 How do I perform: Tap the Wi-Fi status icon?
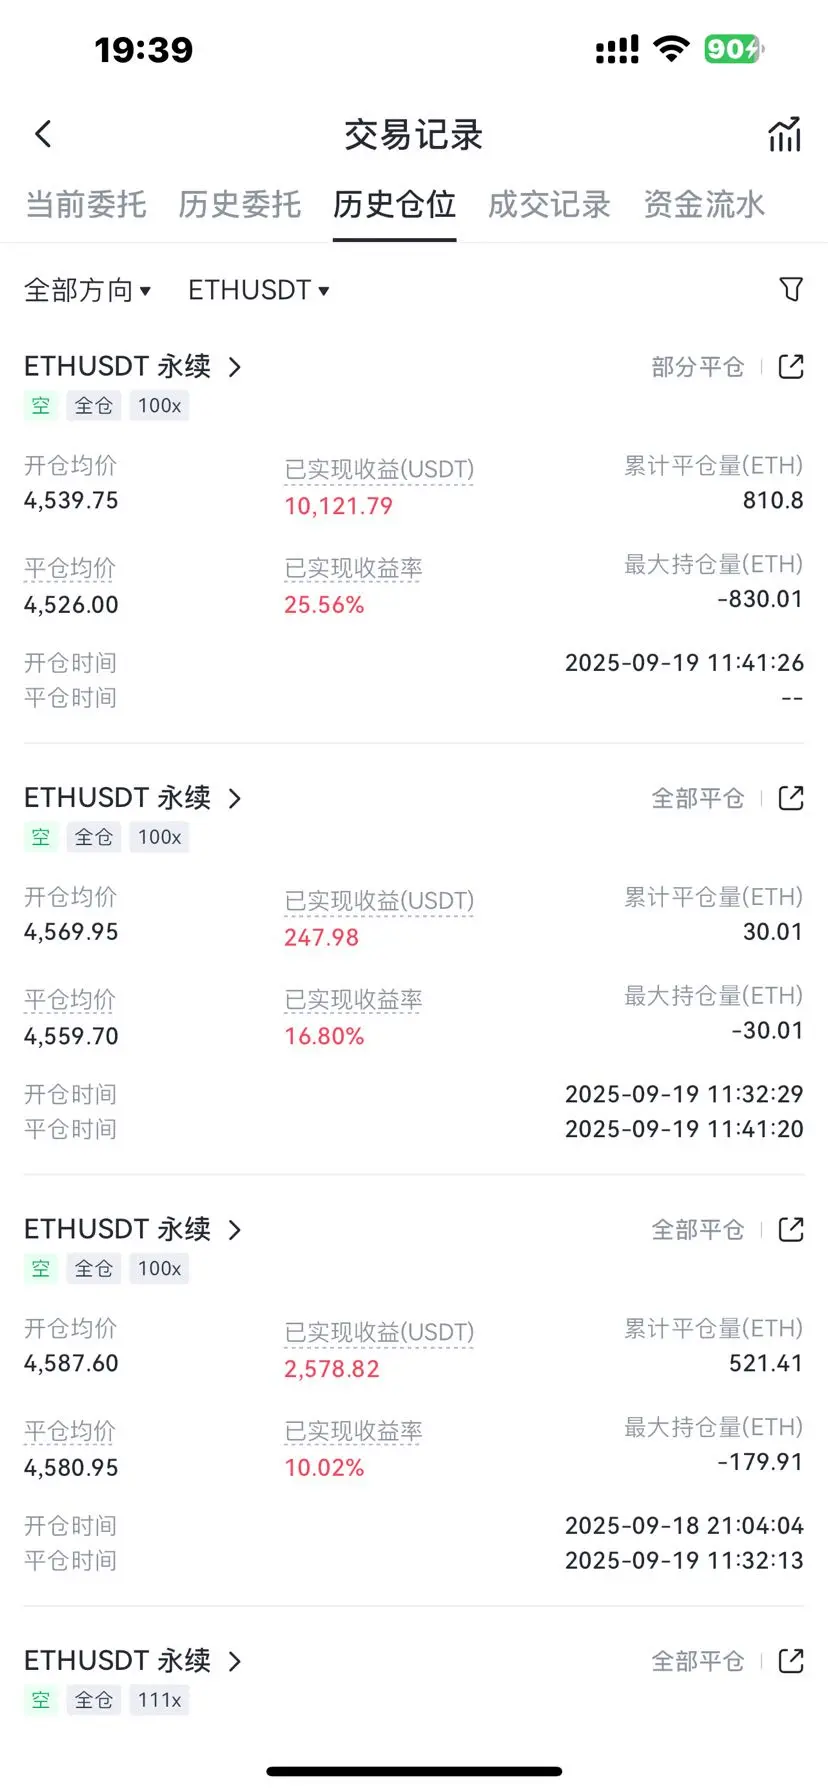pos(671,48)
